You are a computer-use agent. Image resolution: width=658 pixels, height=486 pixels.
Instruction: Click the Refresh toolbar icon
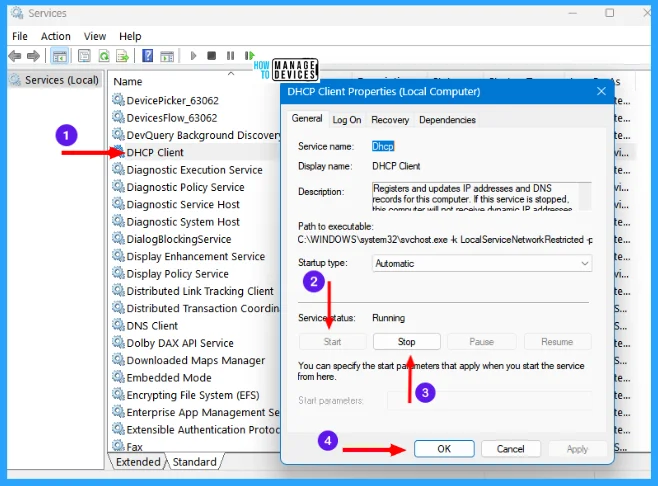104,56
